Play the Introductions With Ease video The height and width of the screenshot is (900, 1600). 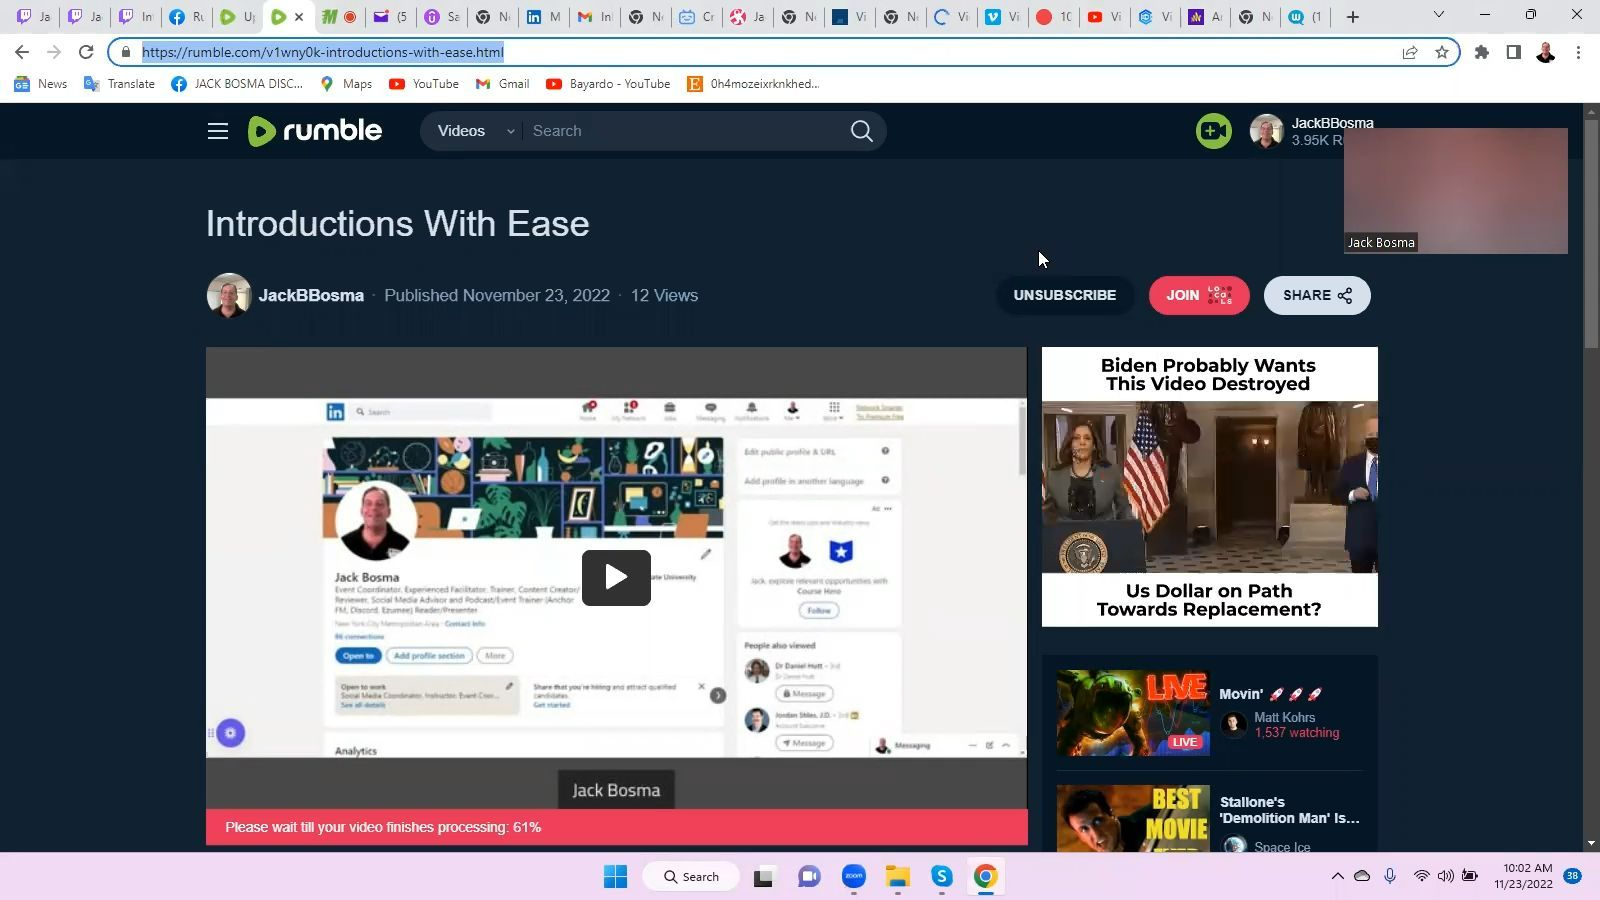point(616,577)
